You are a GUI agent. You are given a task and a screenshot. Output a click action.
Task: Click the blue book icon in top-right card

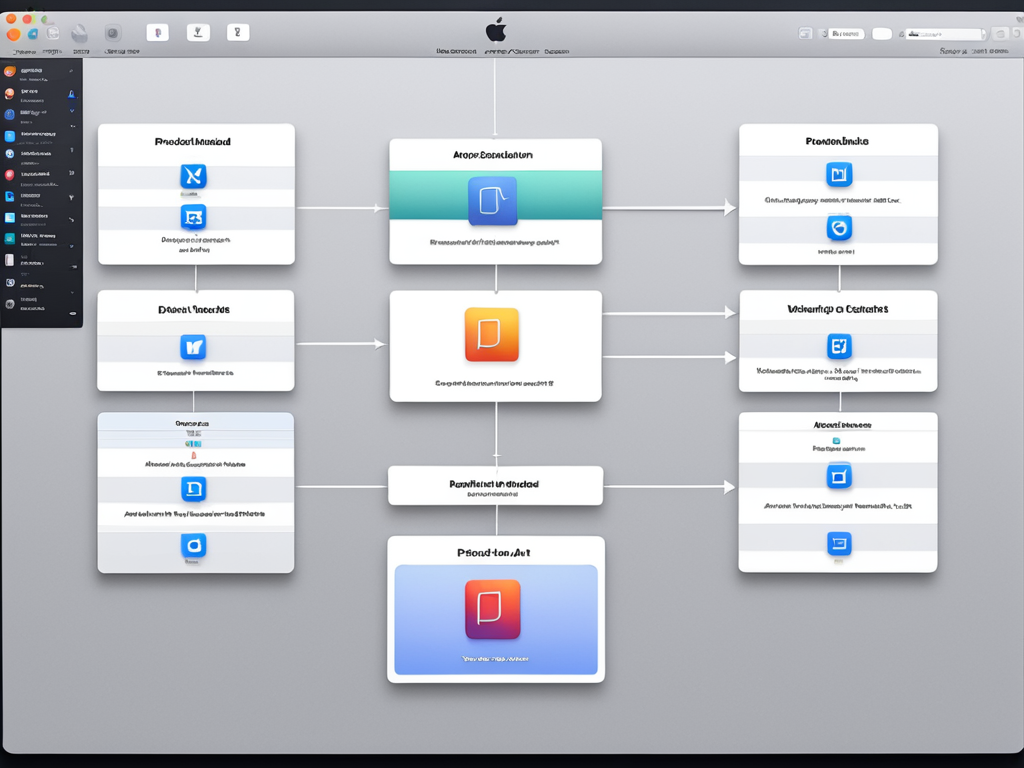[839, 175]
